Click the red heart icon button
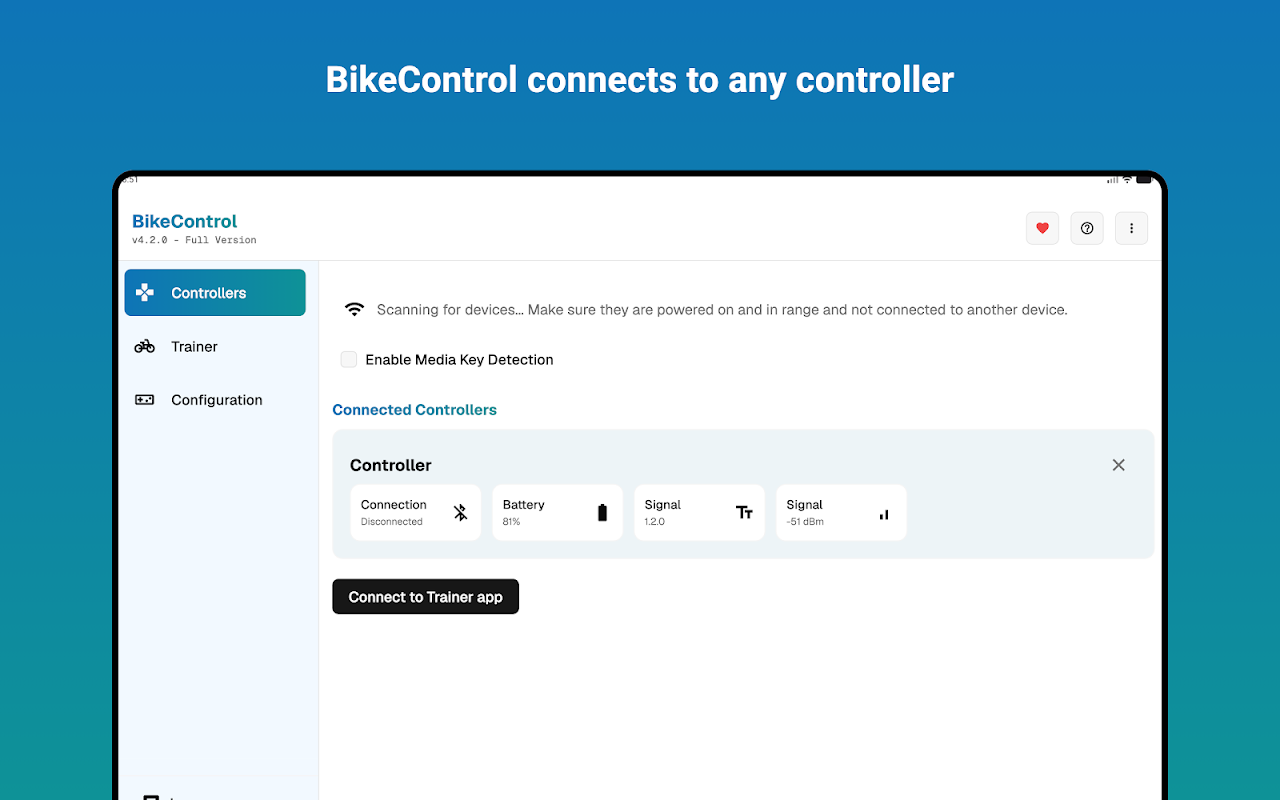The height and width of the screenshot is (800, 1280). (x=1042, y=228)
